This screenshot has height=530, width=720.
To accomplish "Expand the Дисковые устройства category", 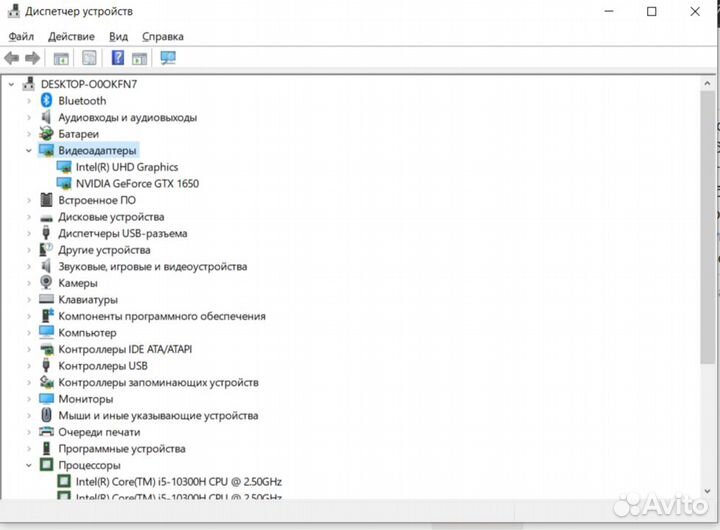I will [x=29, y=217].
